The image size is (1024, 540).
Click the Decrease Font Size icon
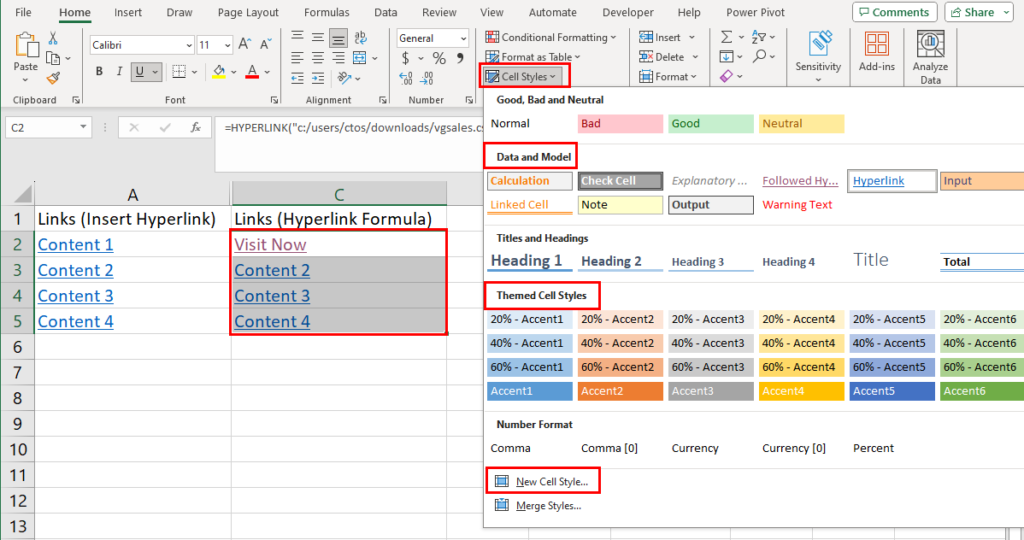click(265, 44)
